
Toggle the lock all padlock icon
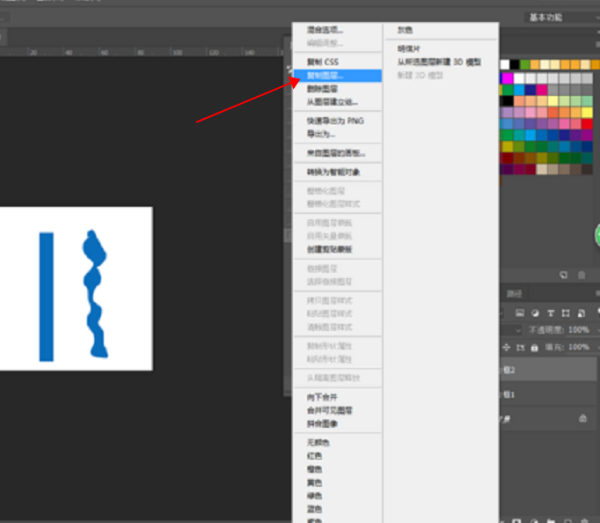pyautogui.click(x=534, y=347)
